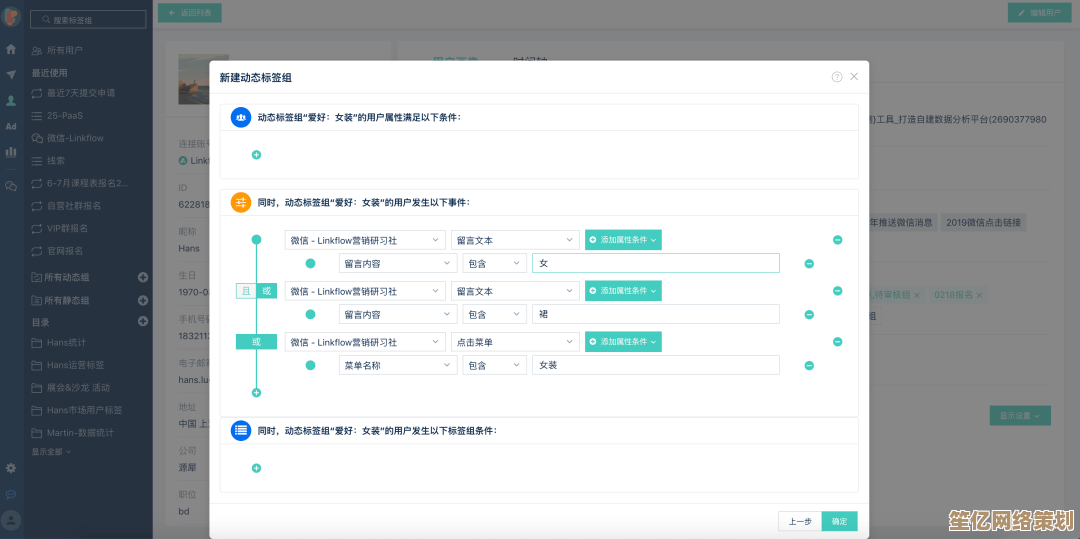Select 或 in the 且/或 connector toggle
The height and width of the screenshot is (539, 1080).
[266, 291]
